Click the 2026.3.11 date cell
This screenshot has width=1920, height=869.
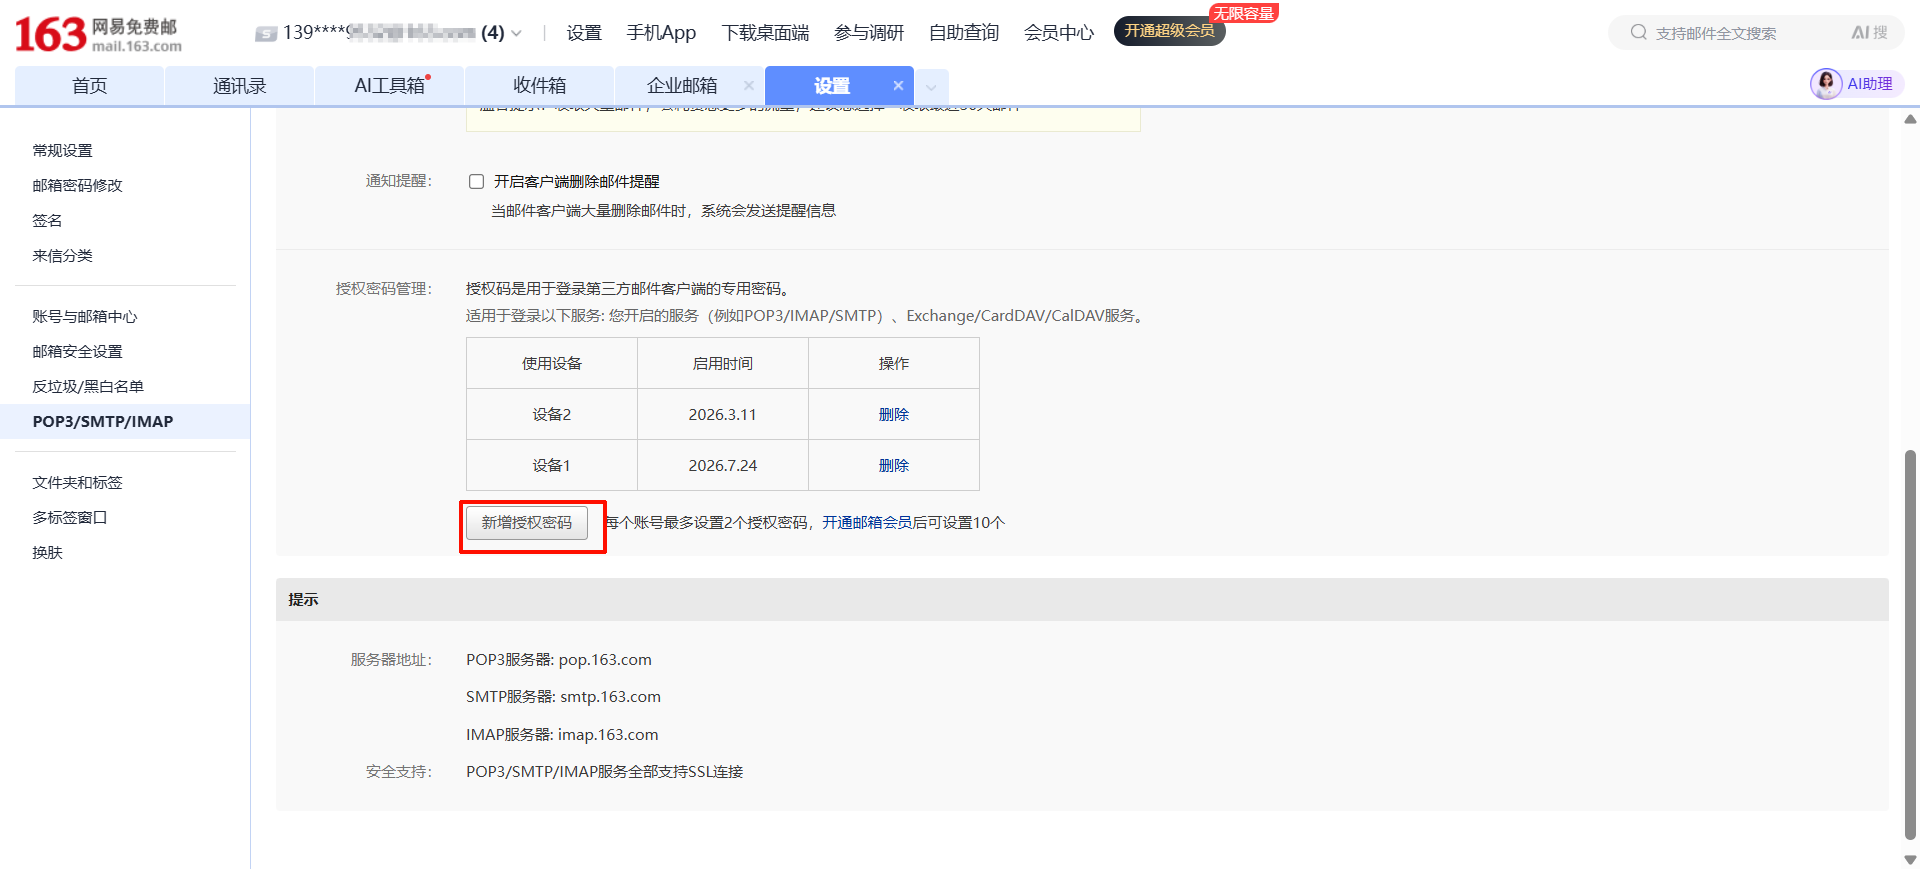pyautogui.click(x=723, y=415)
